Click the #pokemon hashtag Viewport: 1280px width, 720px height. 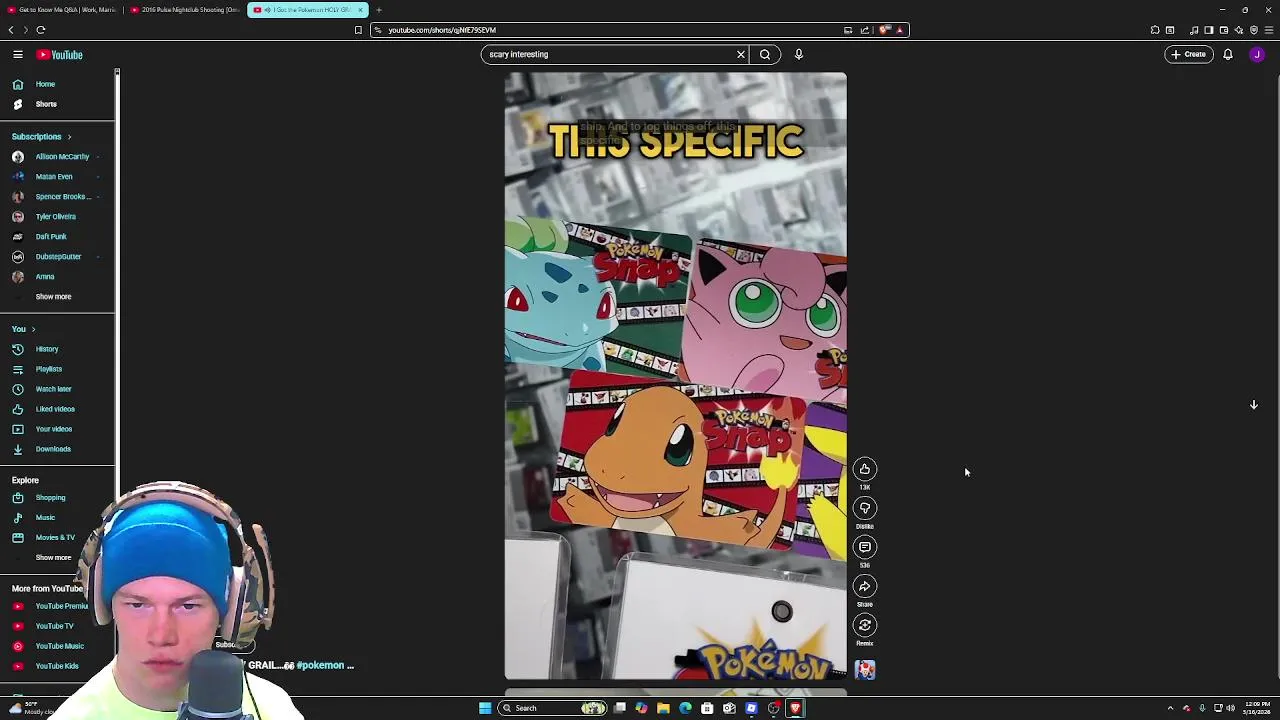pyautogui.click(x=320, y=665)
